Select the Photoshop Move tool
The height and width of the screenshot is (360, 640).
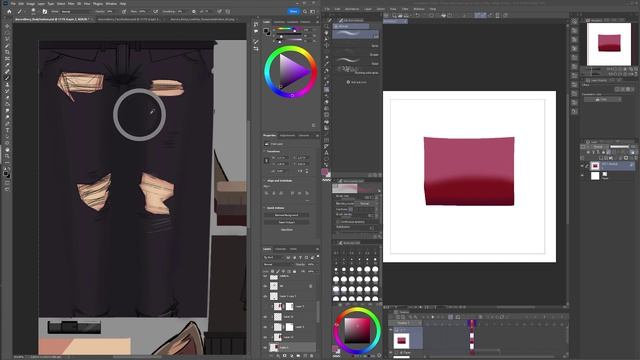pos(7,26)
